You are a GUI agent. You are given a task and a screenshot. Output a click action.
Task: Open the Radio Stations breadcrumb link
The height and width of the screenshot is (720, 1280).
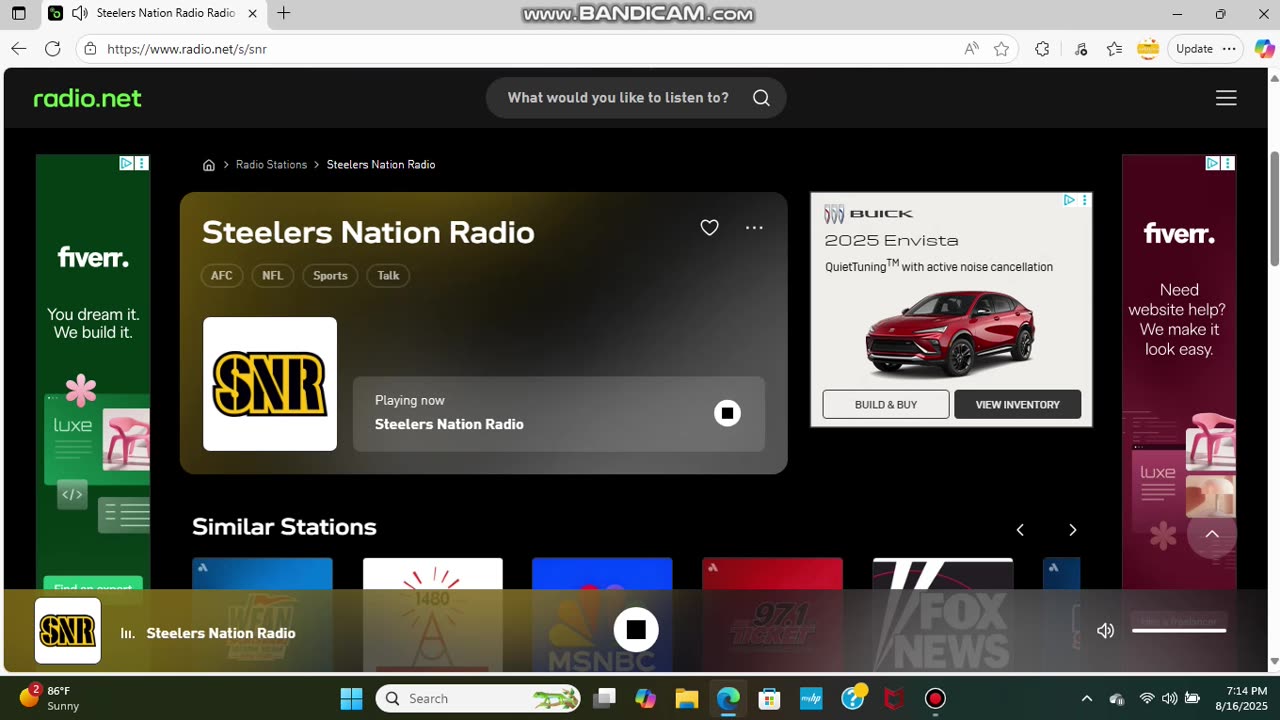271,165
